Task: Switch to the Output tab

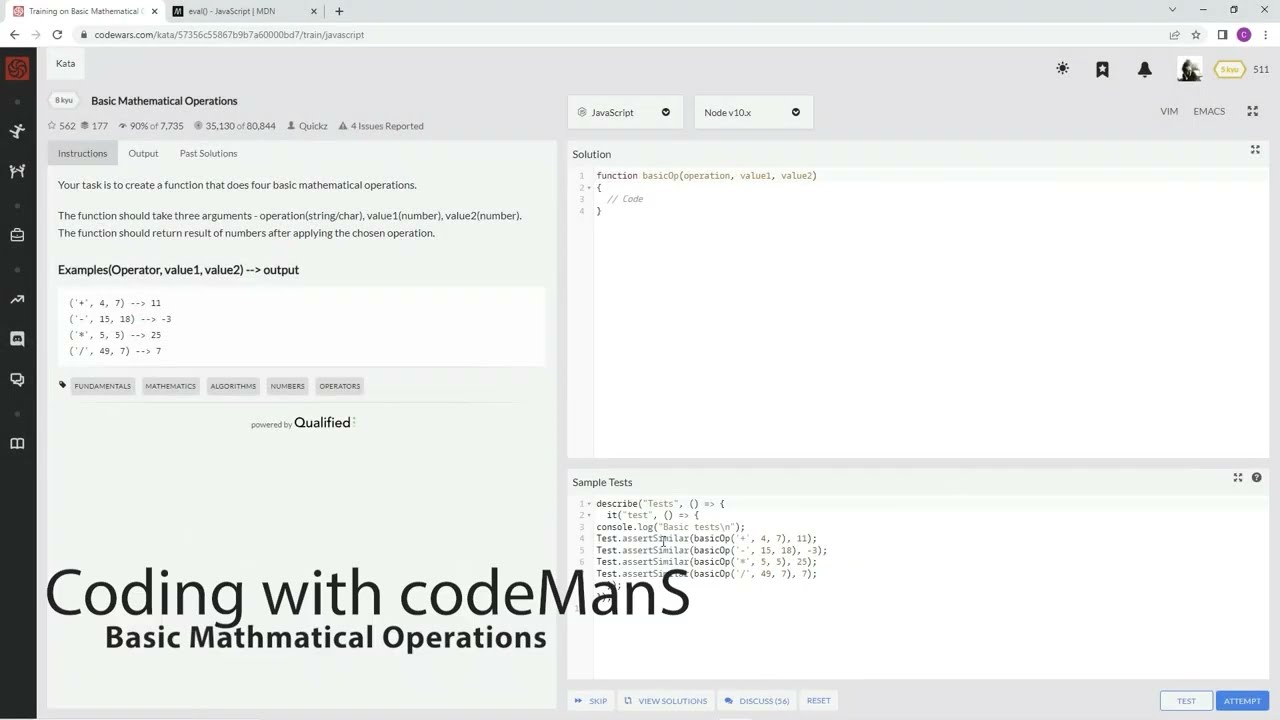Action: (x=143, y=153)
